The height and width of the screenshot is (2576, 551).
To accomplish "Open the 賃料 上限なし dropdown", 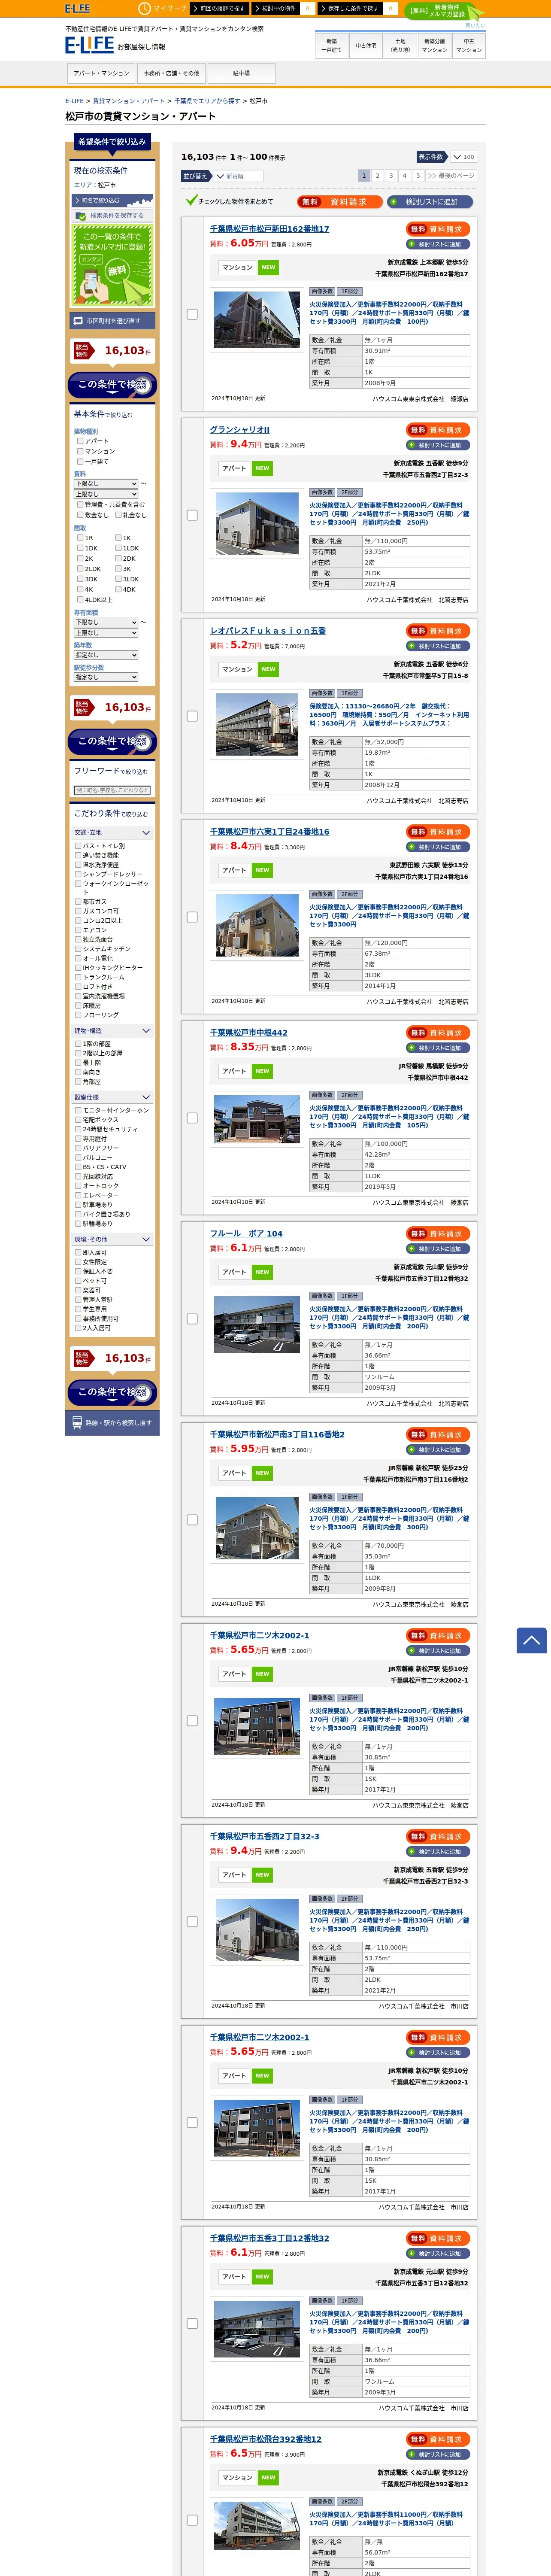I will (x=106, y=494).
